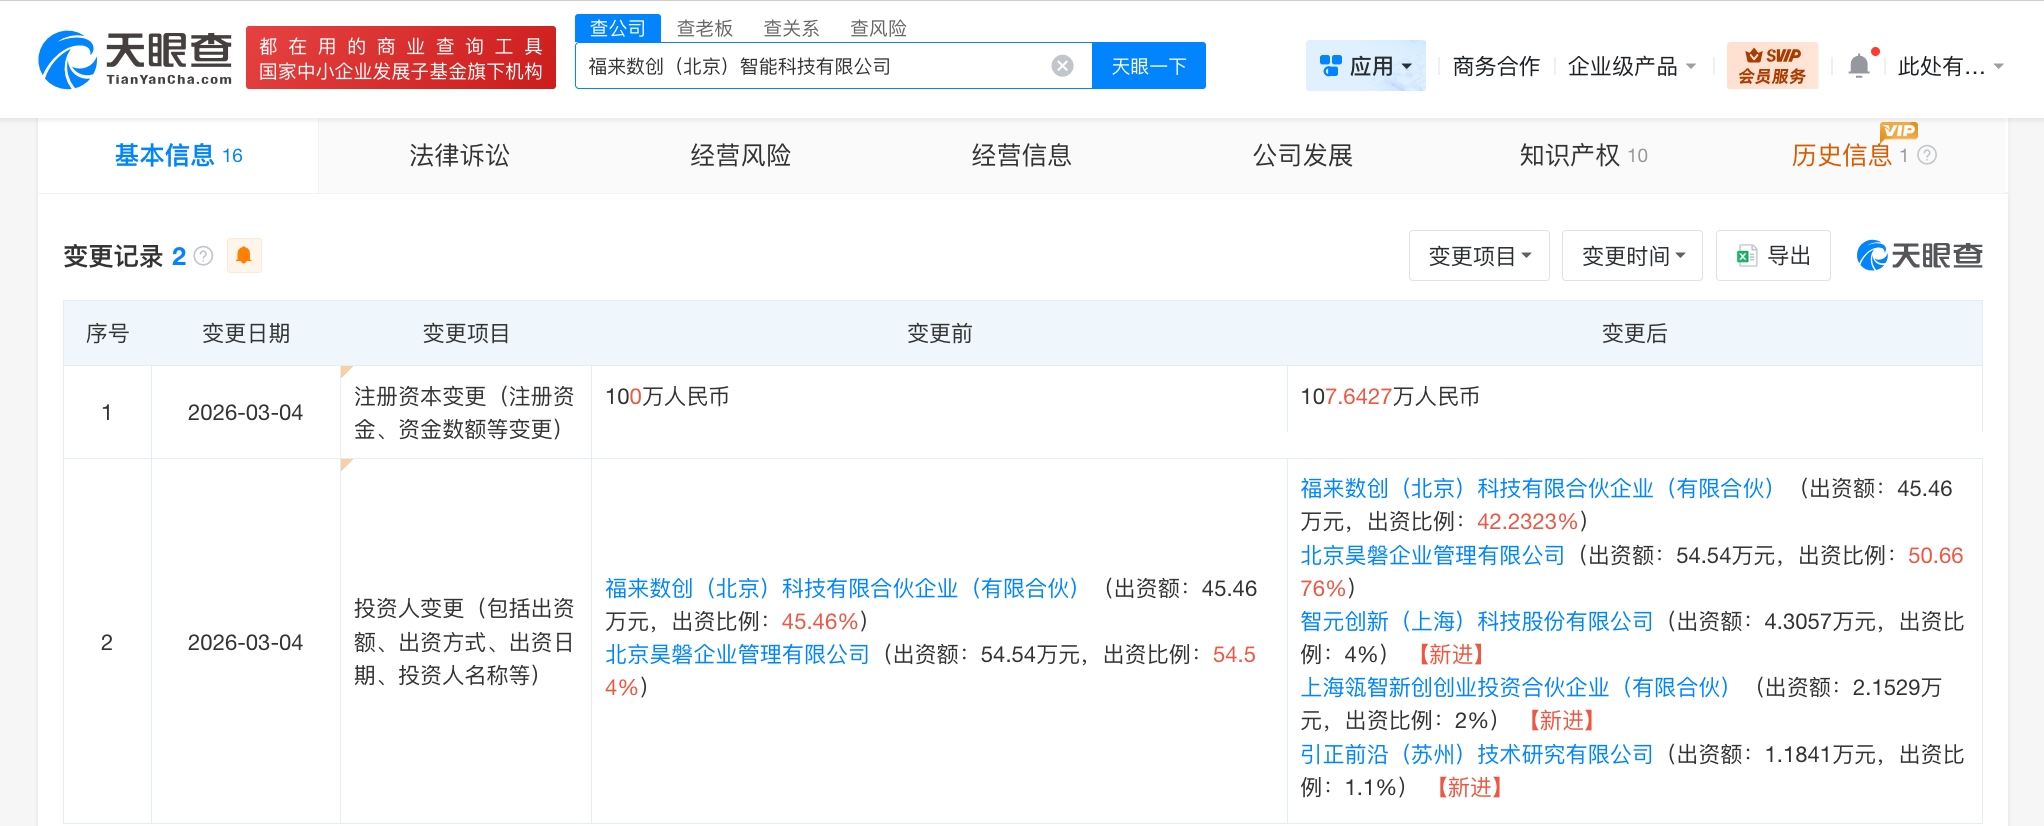Image resolution: width=2044 pixels, height=826 pixels.
Task: Expand the 企业级产品 menu
Action: (1632, 66)
